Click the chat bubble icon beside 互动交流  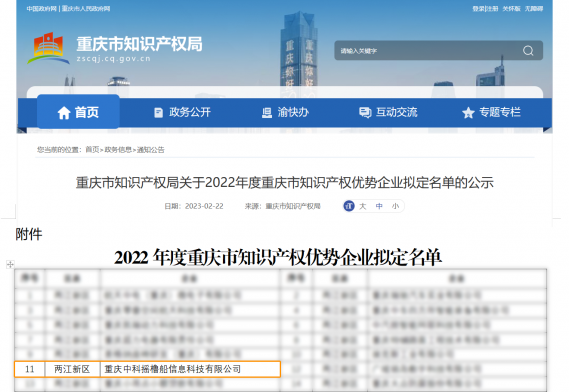[x=365, y=113]
